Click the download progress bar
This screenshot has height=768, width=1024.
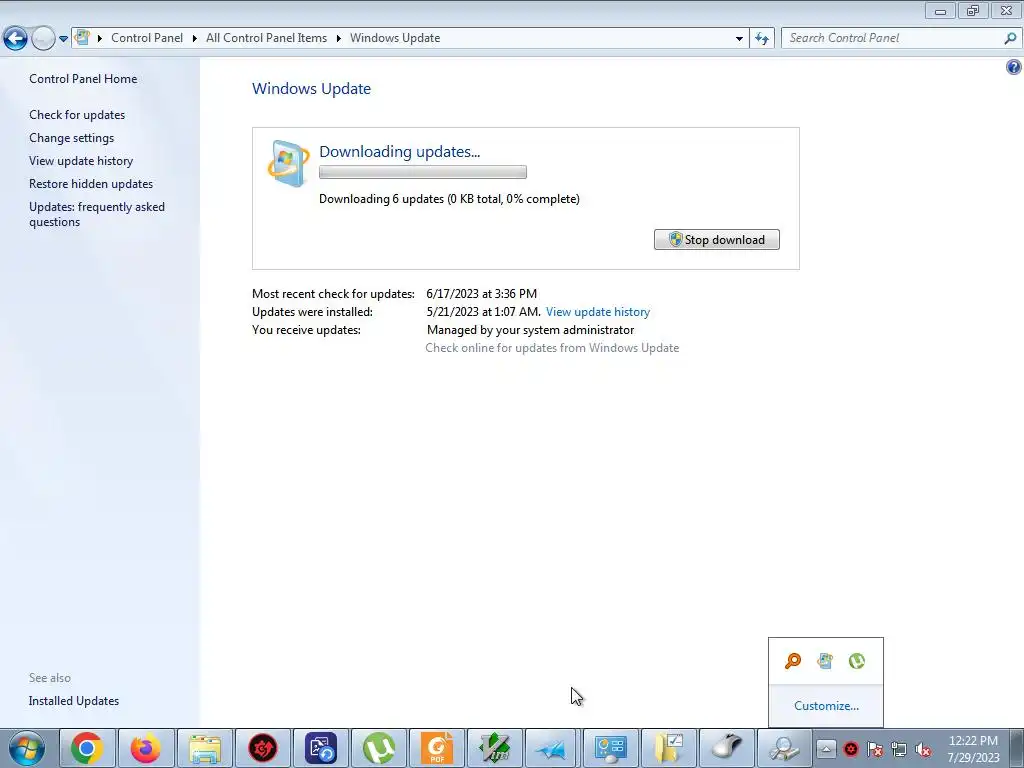click(x=423, y=172)
